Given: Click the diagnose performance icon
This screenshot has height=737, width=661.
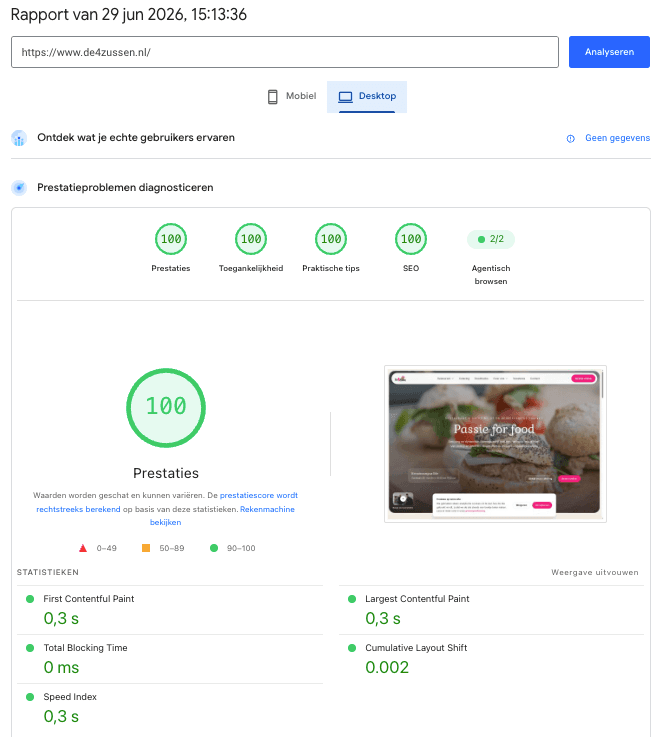Looking at the screenshot, I should pyautogui.click(x=19, y=188).
